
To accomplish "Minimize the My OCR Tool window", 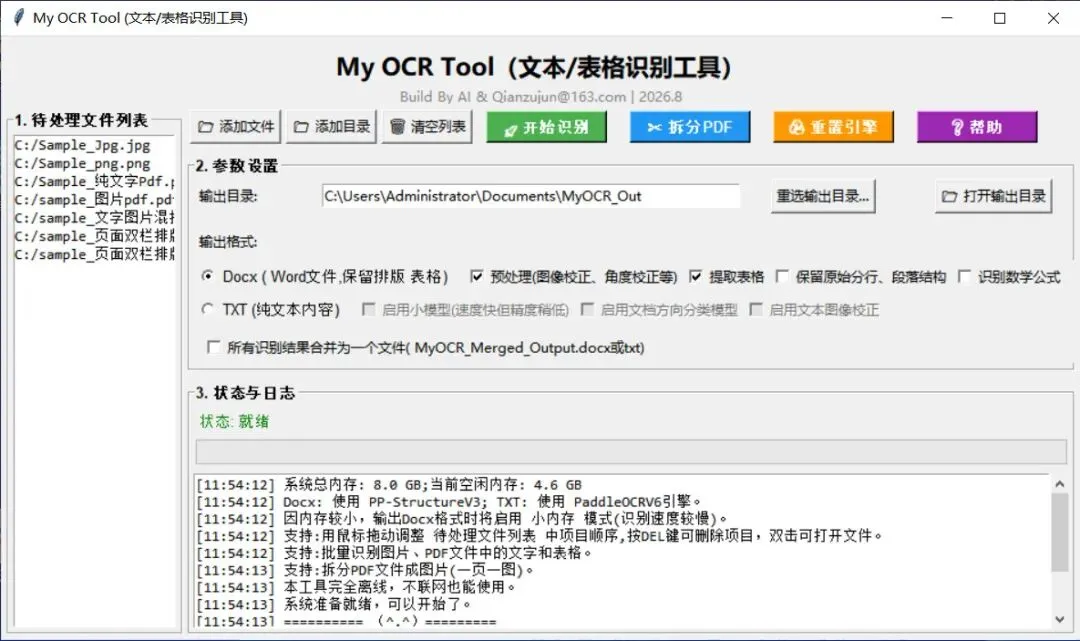I will 947,18.
